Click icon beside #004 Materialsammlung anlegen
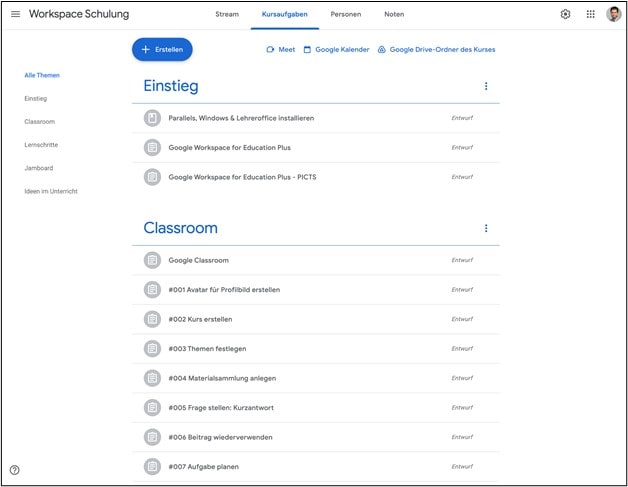The image size is (628, 487). click(152, 378)
